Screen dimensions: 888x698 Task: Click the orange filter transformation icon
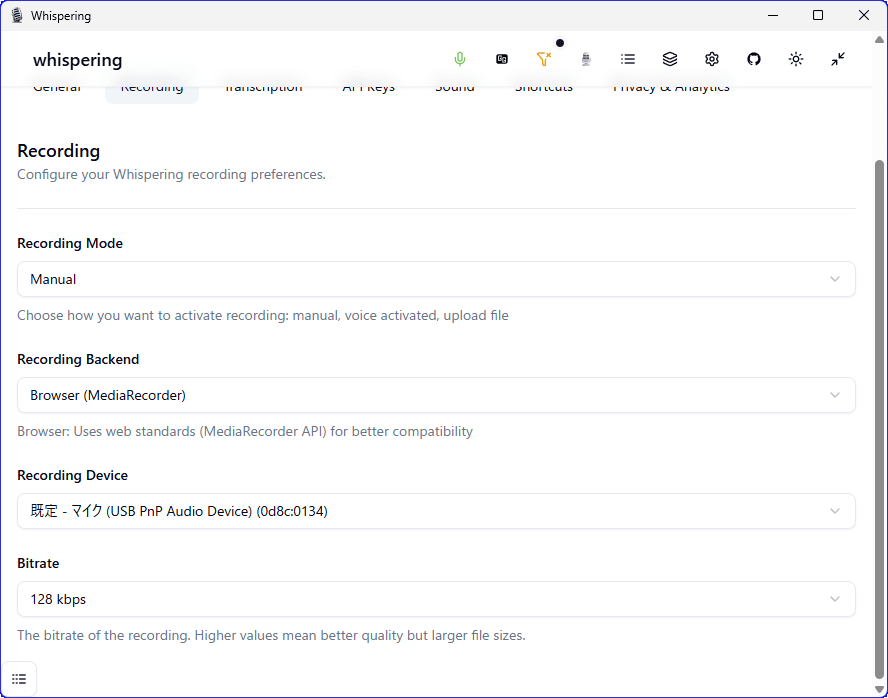tap(544, 59)
